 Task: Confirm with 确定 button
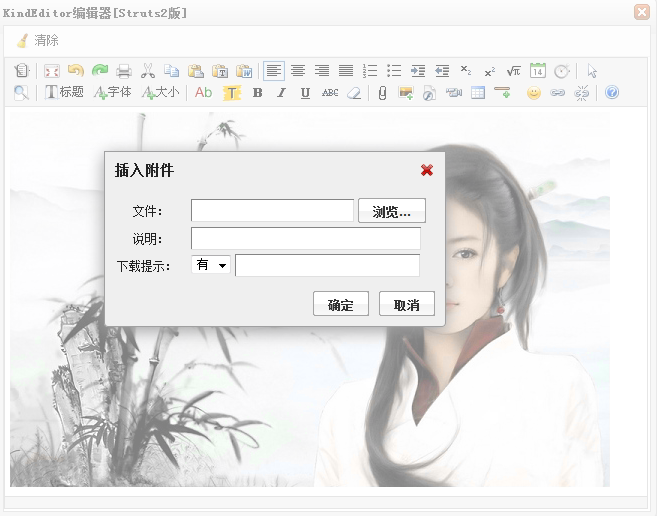tap(341, 304)
